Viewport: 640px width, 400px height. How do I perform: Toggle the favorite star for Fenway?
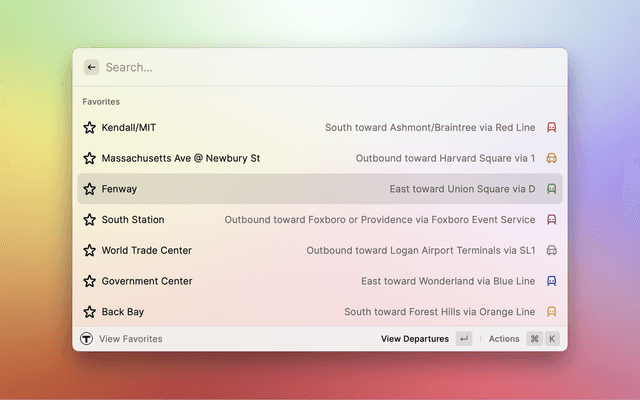pos(89,189)
